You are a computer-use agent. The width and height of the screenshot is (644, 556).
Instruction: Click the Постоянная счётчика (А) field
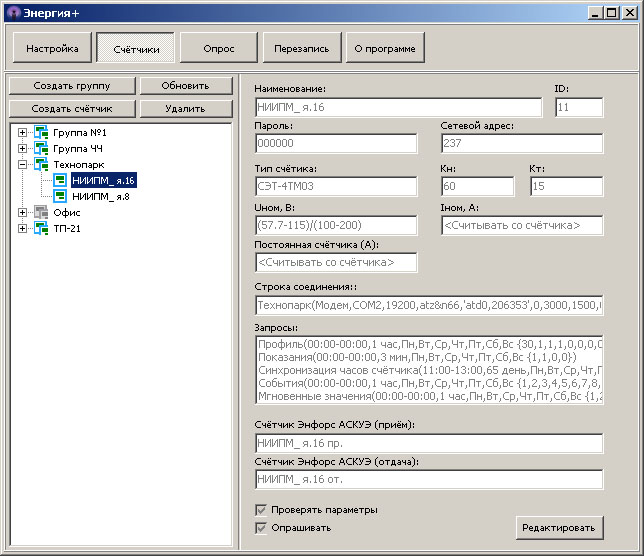click(336, 262)
